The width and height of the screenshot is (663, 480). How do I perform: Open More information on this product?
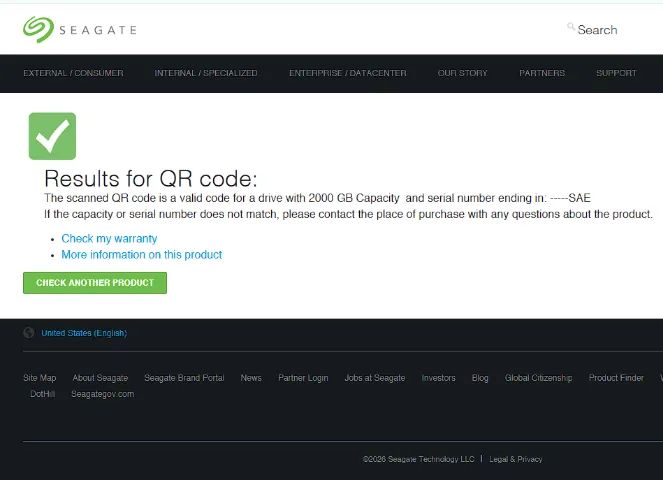pyautogui.click(x=142, y=255)
